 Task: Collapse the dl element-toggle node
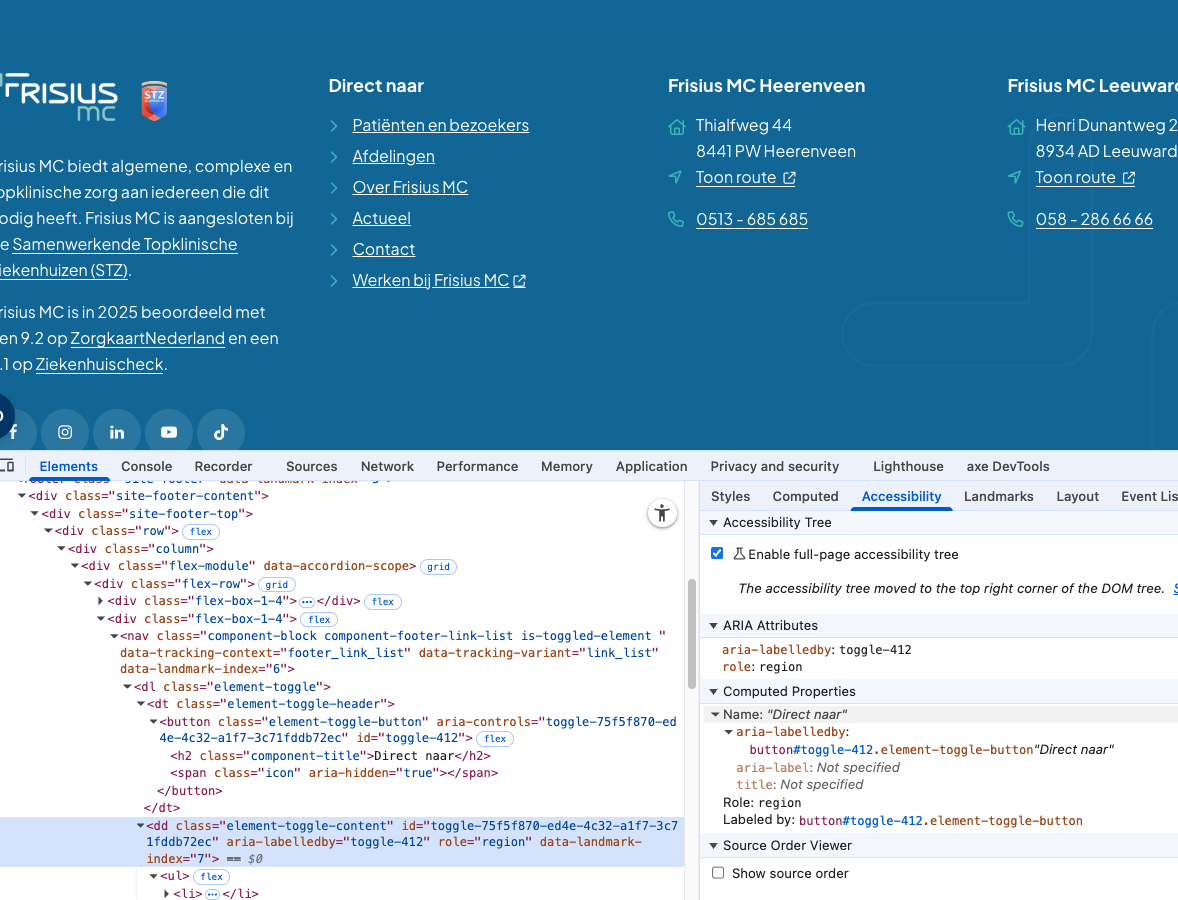click(128, 687)
